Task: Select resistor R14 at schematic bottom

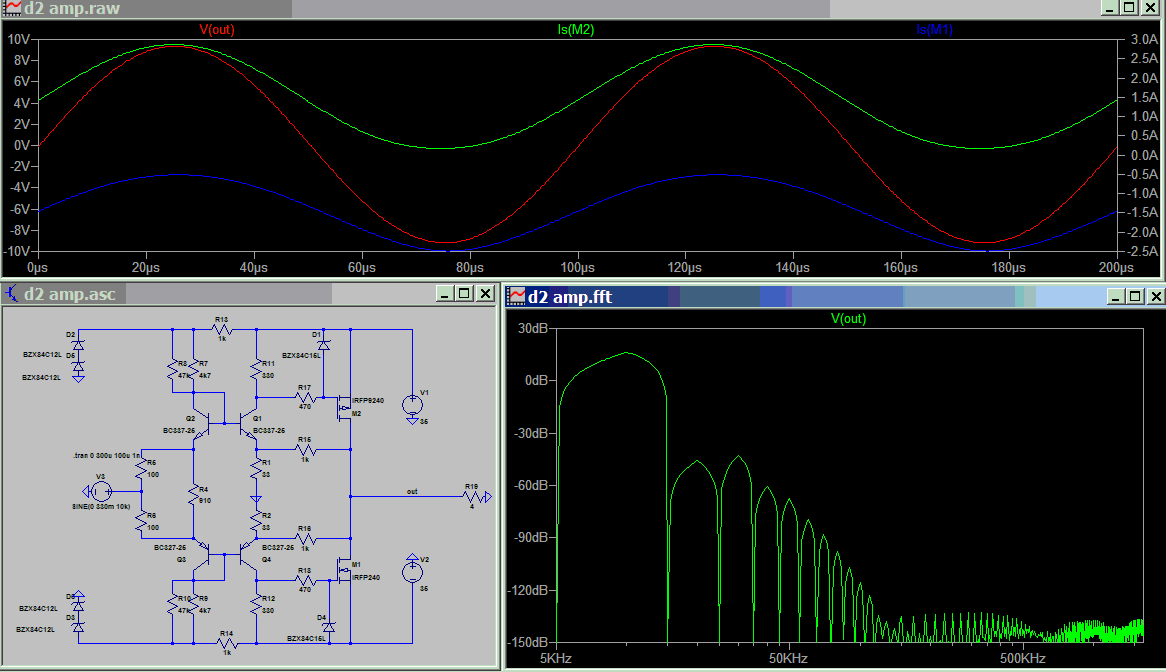Action: (x=227, y=643)
